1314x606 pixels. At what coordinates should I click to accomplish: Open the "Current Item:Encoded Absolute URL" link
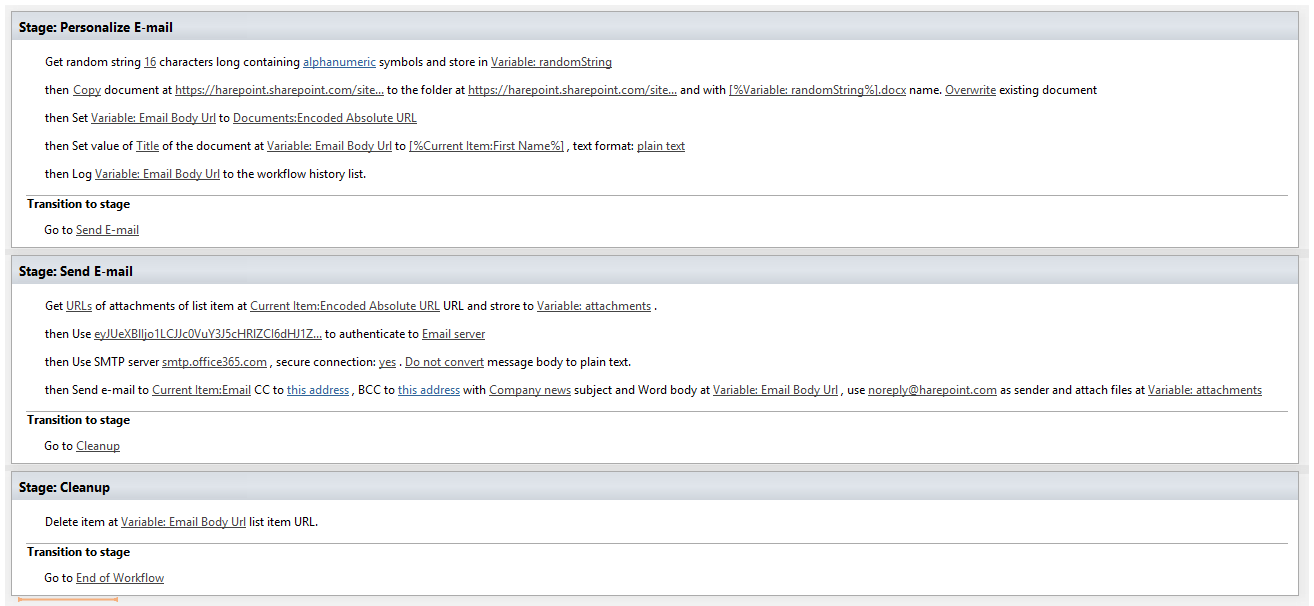click(345, 306)
